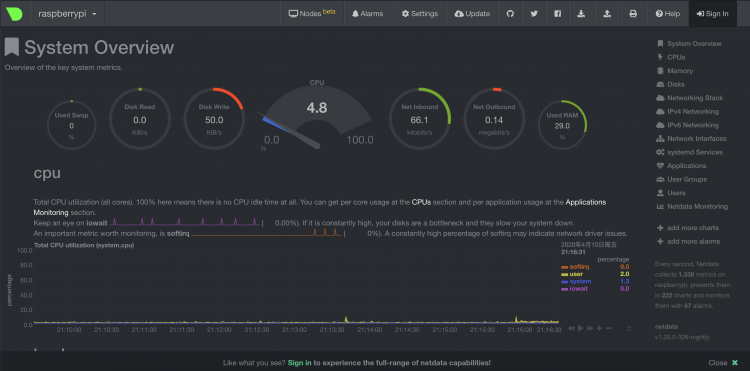Click the chart resize handle icon

click(629, 328)
